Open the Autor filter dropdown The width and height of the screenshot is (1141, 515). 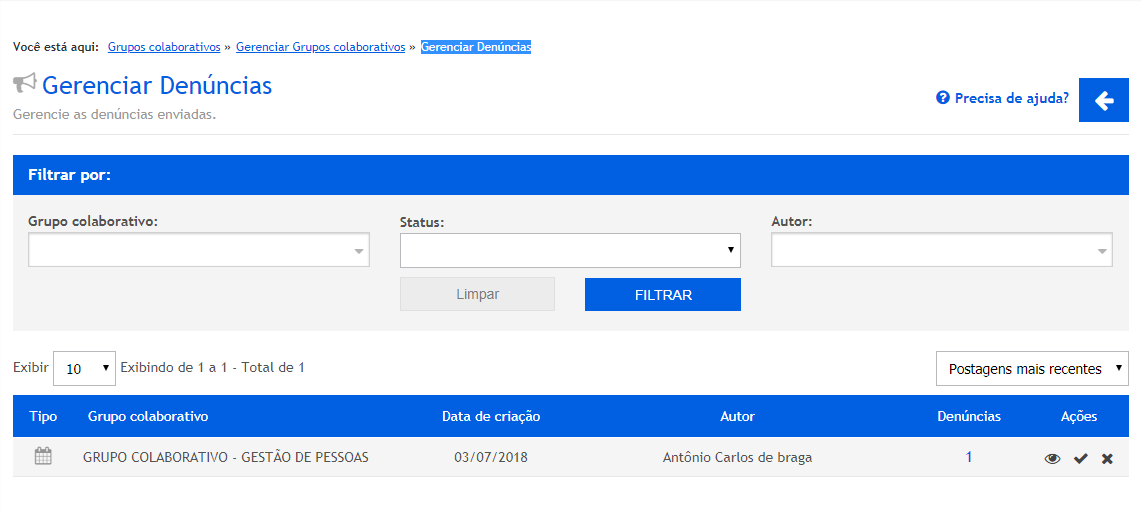[x=941, y=250]
